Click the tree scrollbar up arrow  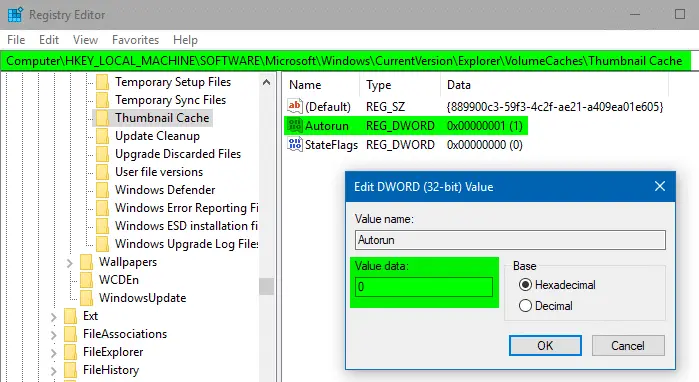(267, 82)
